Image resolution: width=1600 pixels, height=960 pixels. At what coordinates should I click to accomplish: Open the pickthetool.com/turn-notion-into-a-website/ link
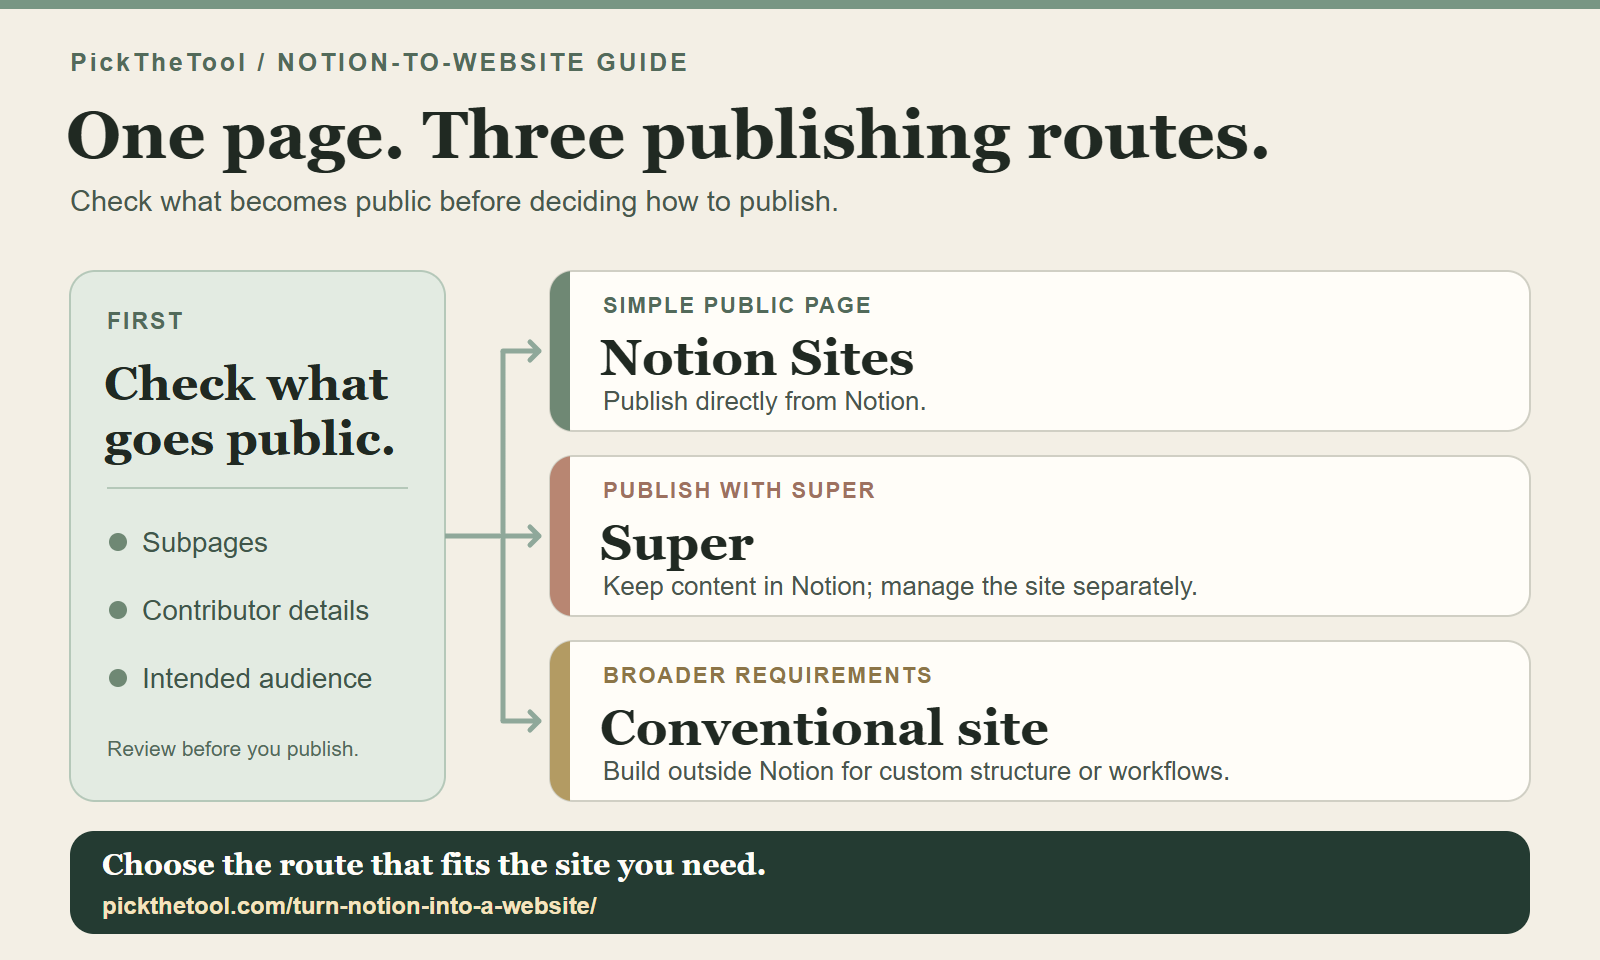click(x=349, y=906)
